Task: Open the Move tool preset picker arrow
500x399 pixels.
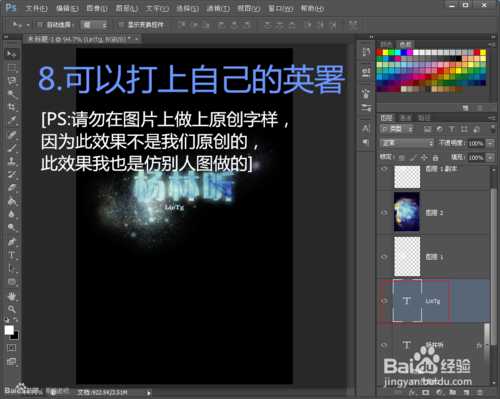Action: tap(28, 25)
